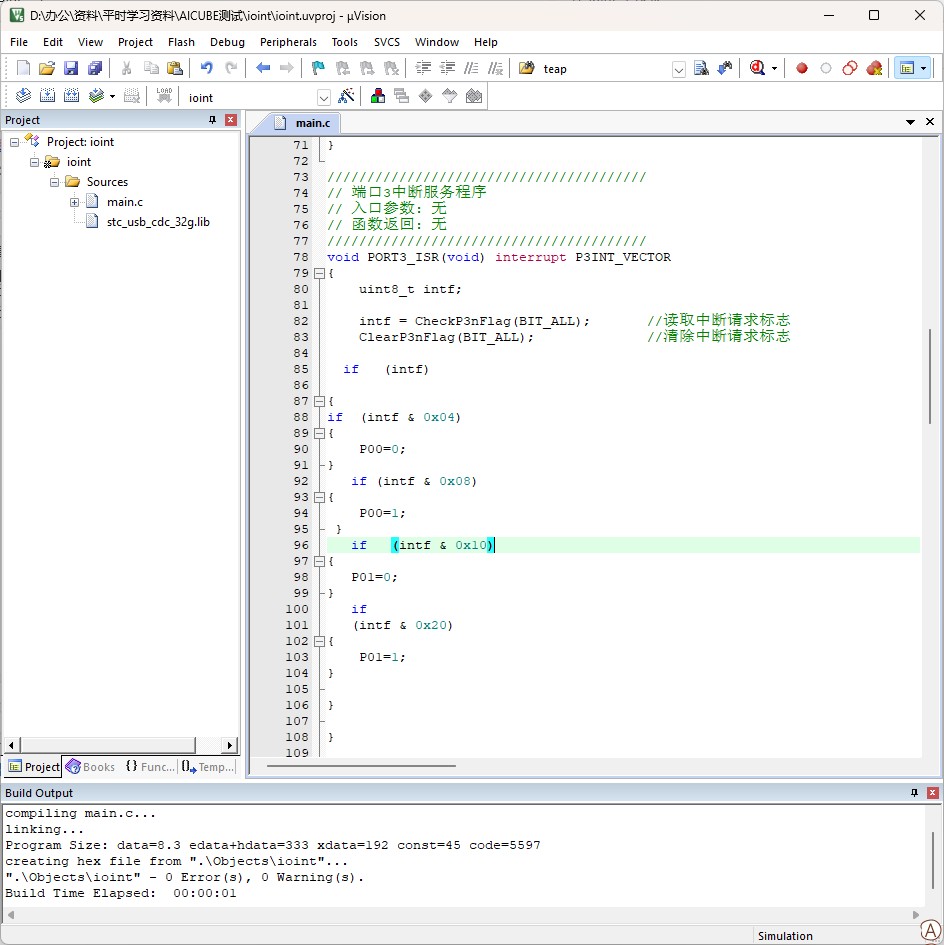Image resolution: width=944 pixels, height=945 pixels.
Task: Open Find in Files icon
Action: [x=526, y=68]
